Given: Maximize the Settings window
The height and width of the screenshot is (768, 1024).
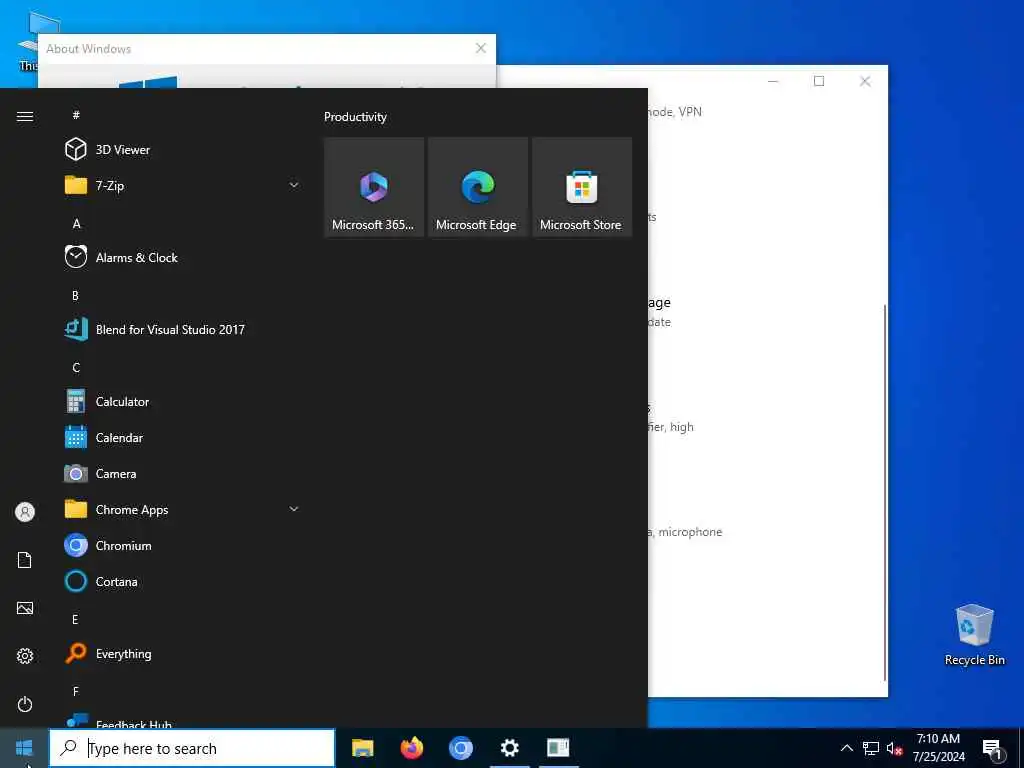Looking at the screenshot, I should pyautogui.click(x=819, y=81).
